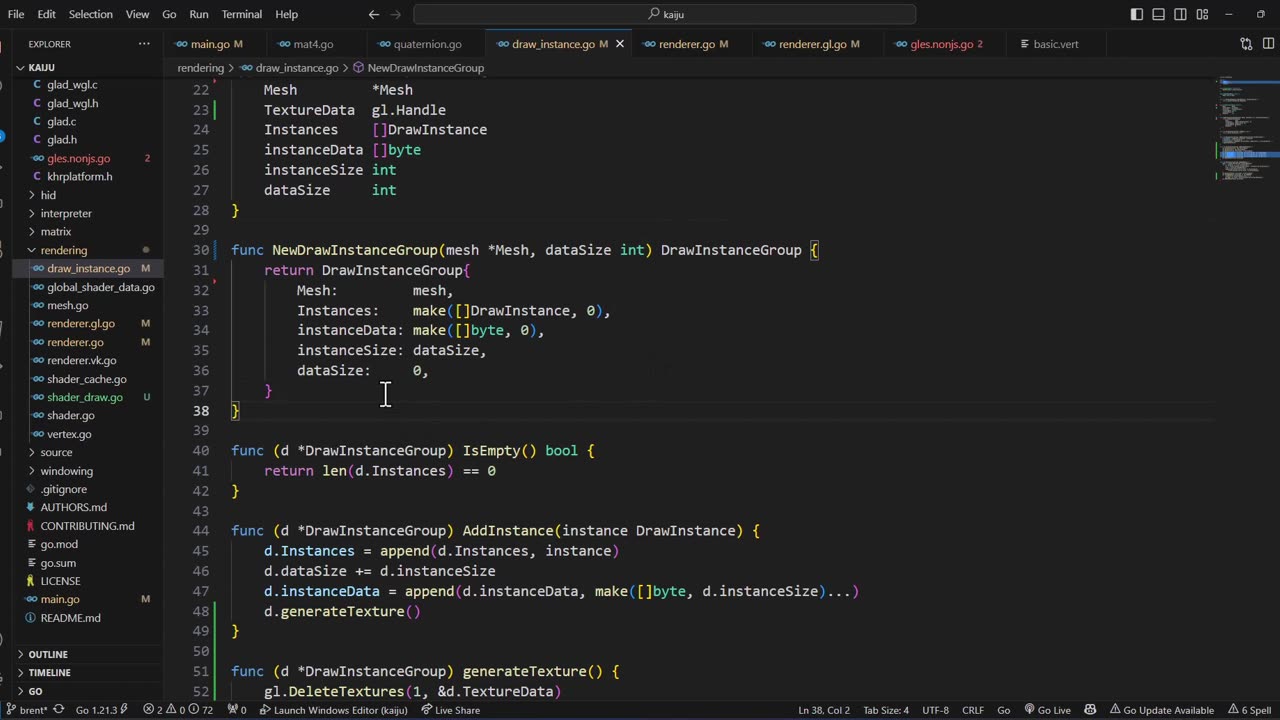
Task: Change UTF-8 file encoding
Action: tap(935, 710)
